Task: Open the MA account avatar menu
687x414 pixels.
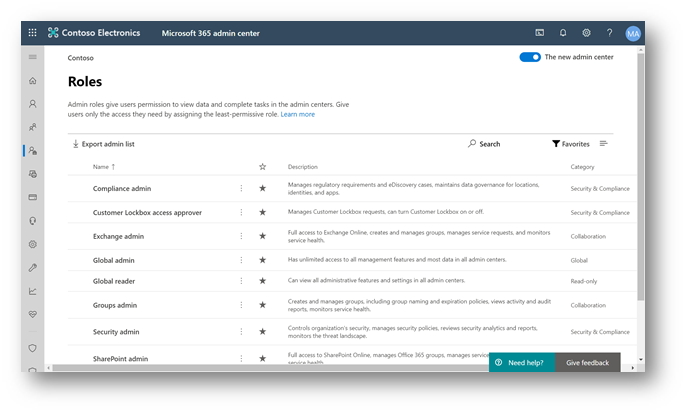Action: click(x=633, y=33)
